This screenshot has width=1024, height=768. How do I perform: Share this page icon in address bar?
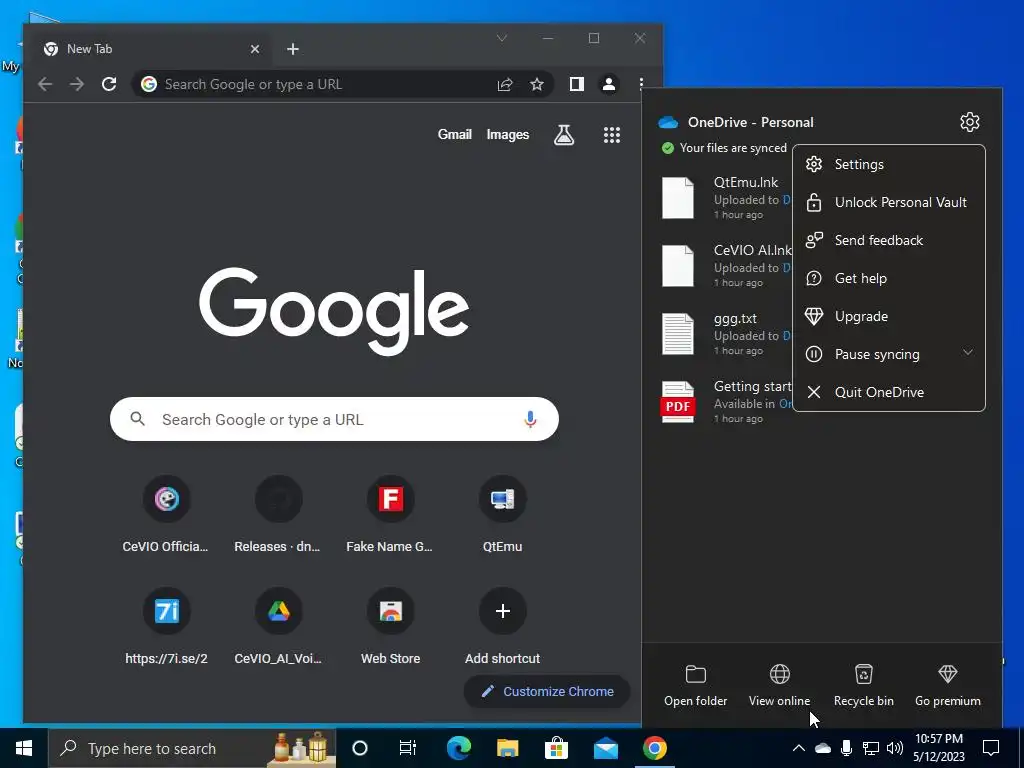[505, 84]
